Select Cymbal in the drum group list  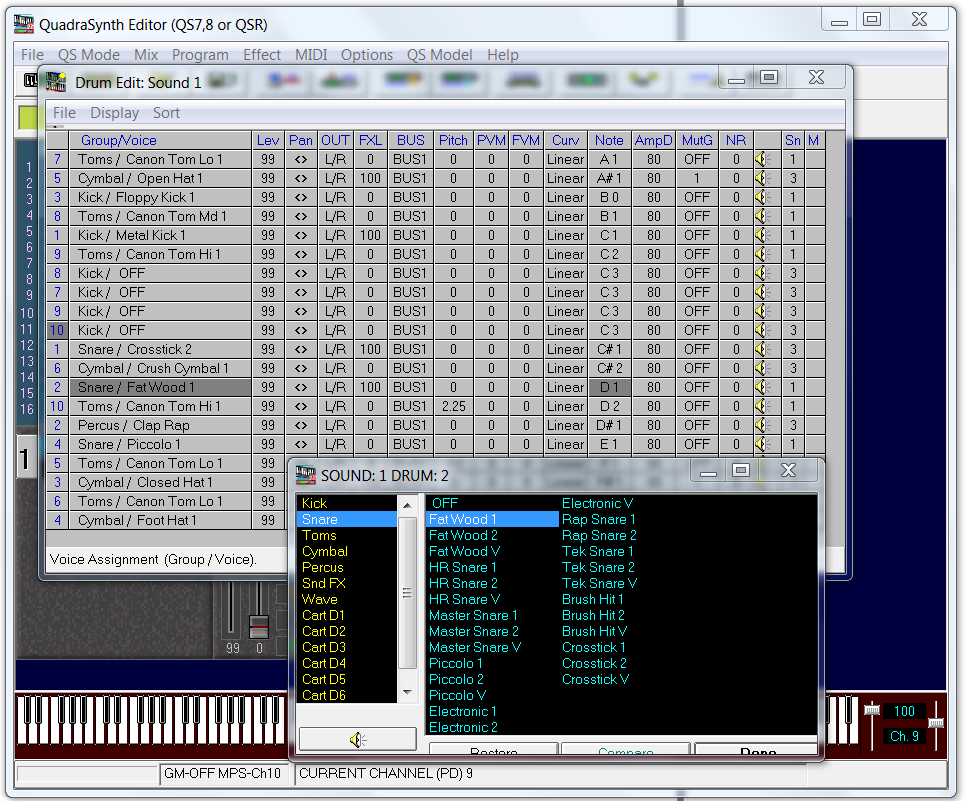pyautogui.click(x=325, y=551)
